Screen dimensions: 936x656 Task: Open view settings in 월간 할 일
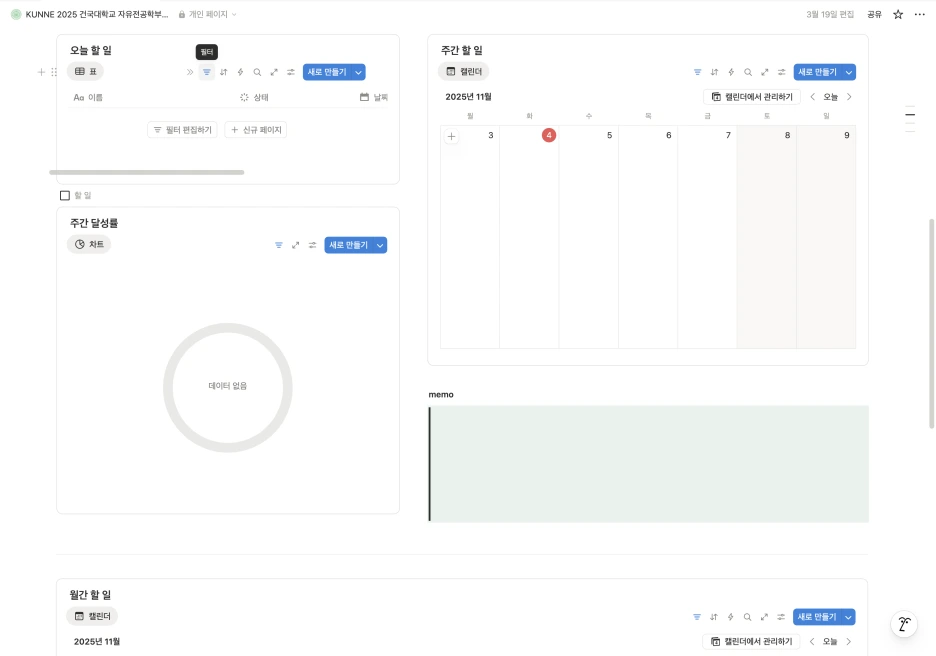coord(781,617)
